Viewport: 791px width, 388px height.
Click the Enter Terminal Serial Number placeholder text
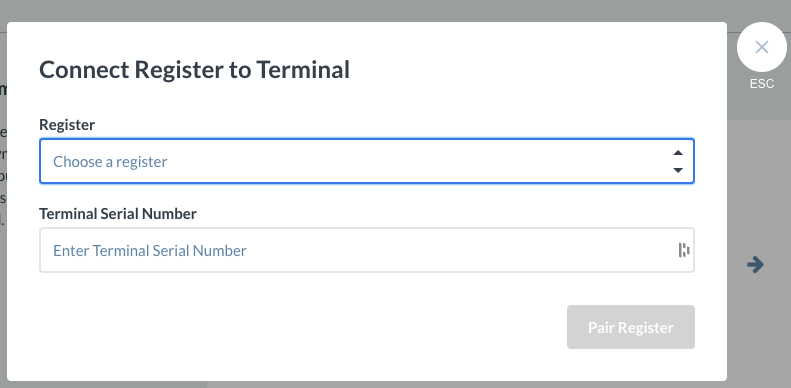[x=150, y=251]
